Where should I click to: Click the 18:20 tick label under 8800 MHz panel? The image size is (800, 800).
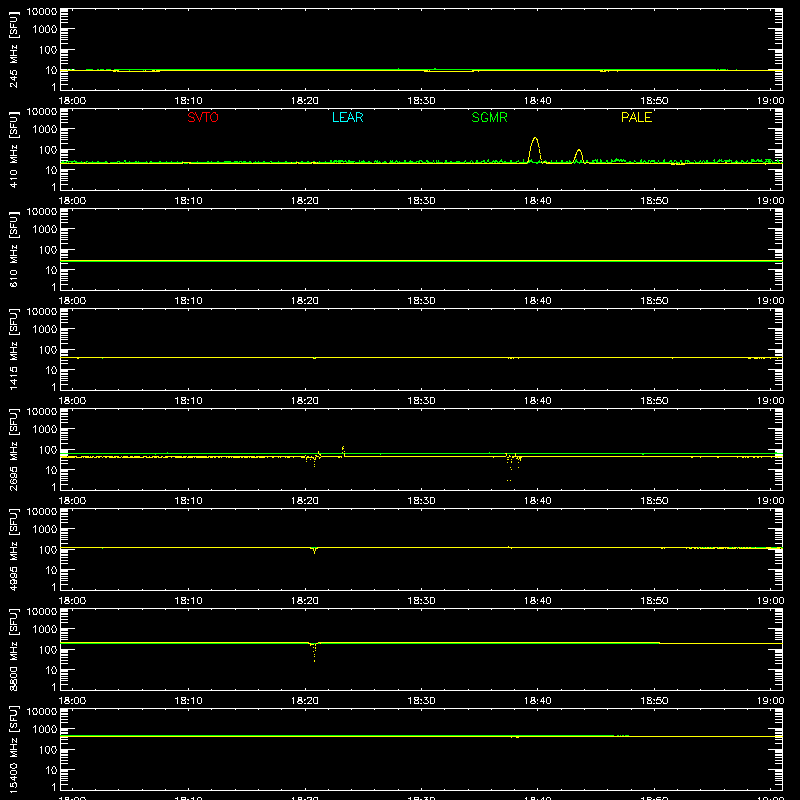click(305, 701)
